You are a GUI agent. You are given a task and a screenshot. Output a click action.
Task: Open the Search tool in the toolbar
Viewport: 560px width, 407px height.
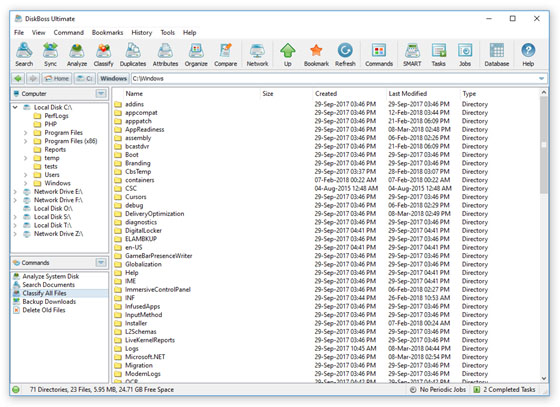click(24, 55)
